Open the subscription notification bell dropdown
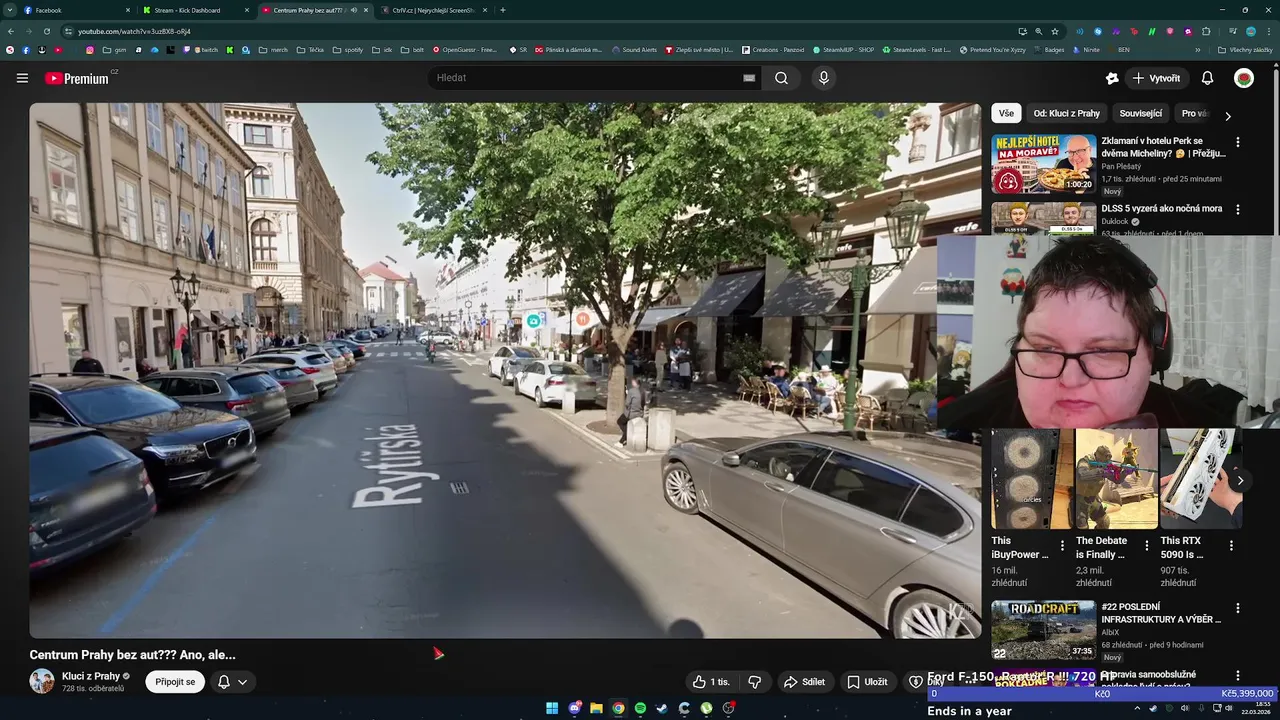 point(232,682)
